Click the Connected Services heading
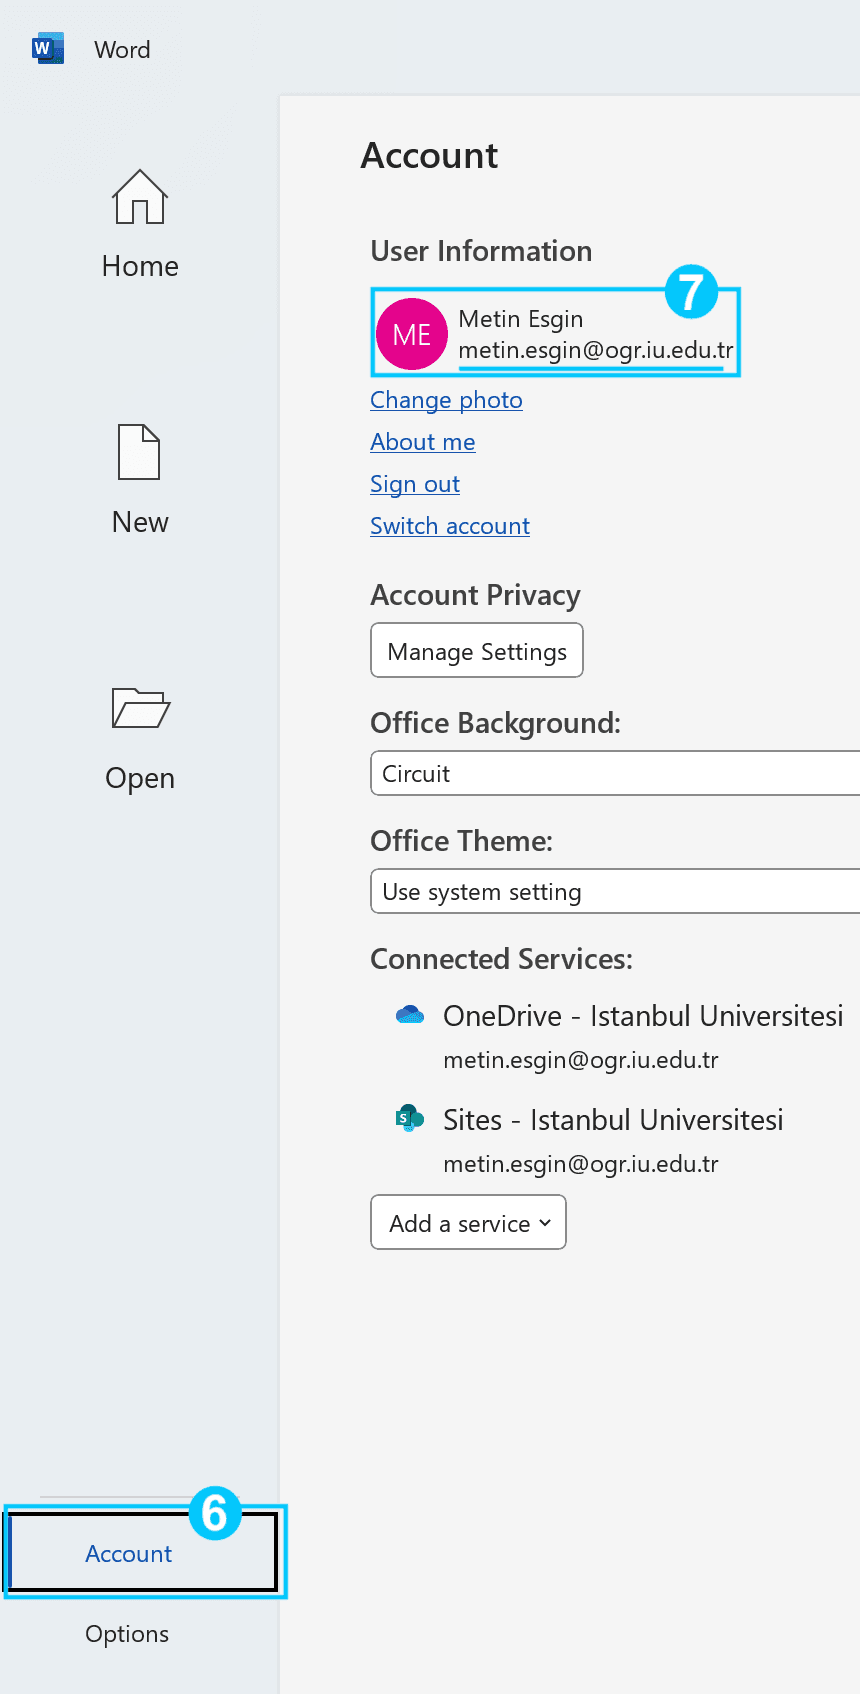Image resolution: width=860 pixels, height=1694 pixels. (x=501, y=959)
